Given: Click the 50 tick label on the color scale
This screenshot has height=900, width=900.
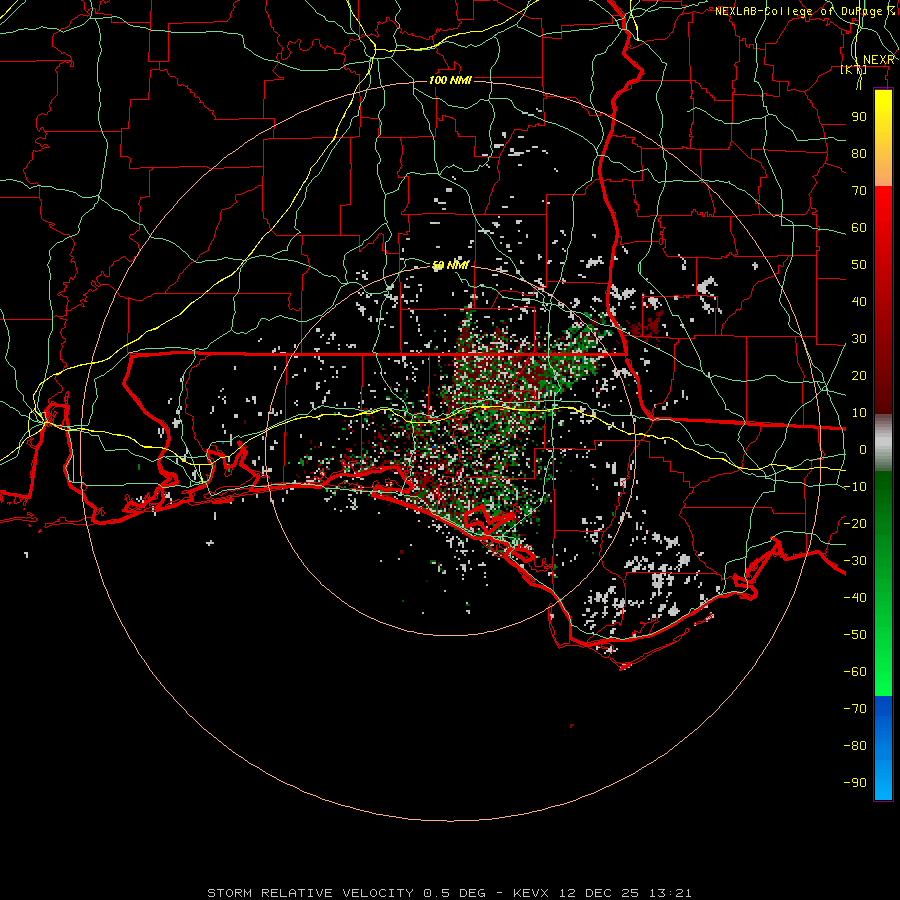Looking at the screenshot, I should click(x=859, y=265).
